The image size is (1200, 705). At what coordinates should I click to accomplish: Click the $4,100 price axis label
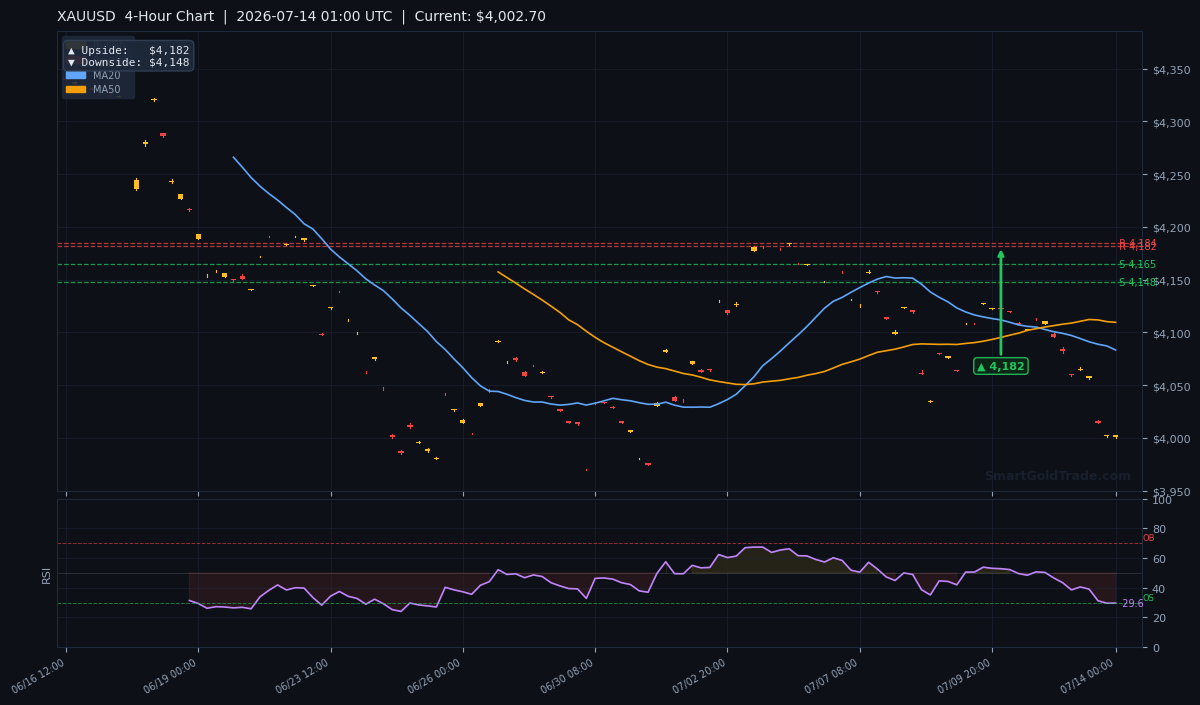[1171, 334]
